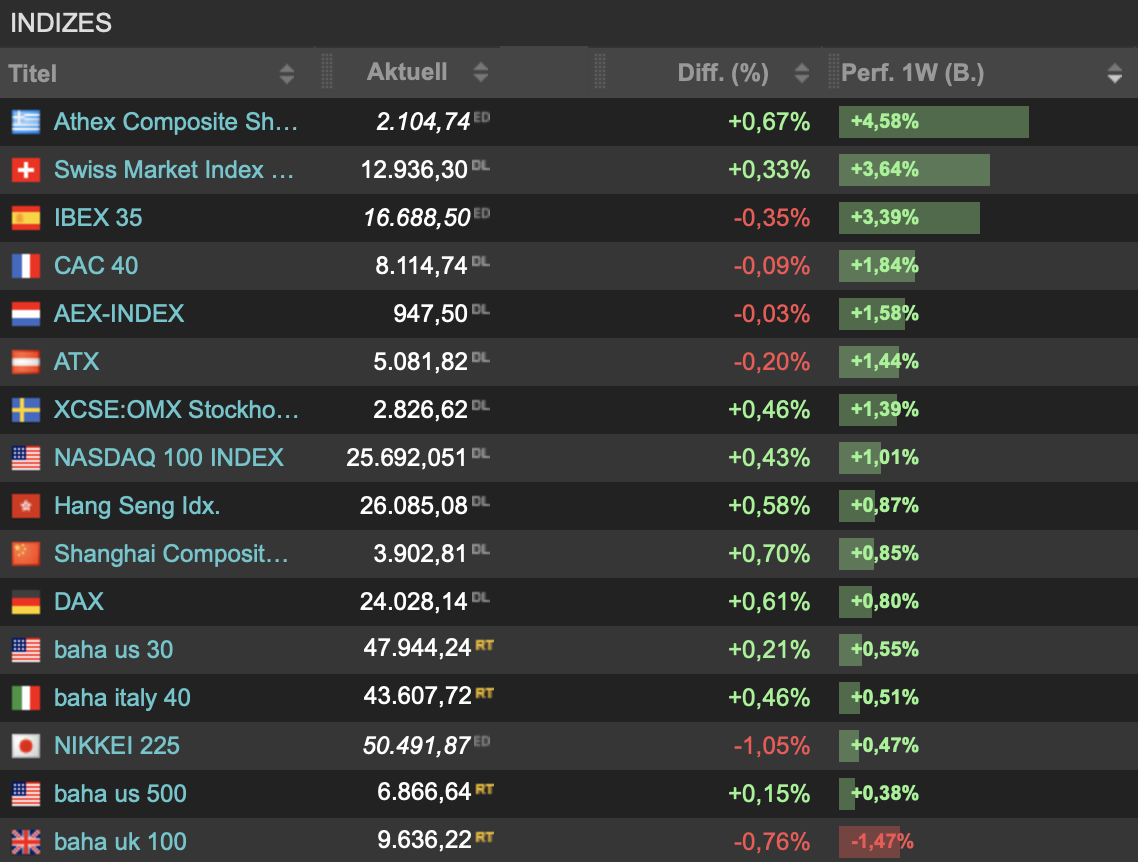Toggle sorting on Diff. (%) column arrows
1138x862 pixels.
coord(801,73)
